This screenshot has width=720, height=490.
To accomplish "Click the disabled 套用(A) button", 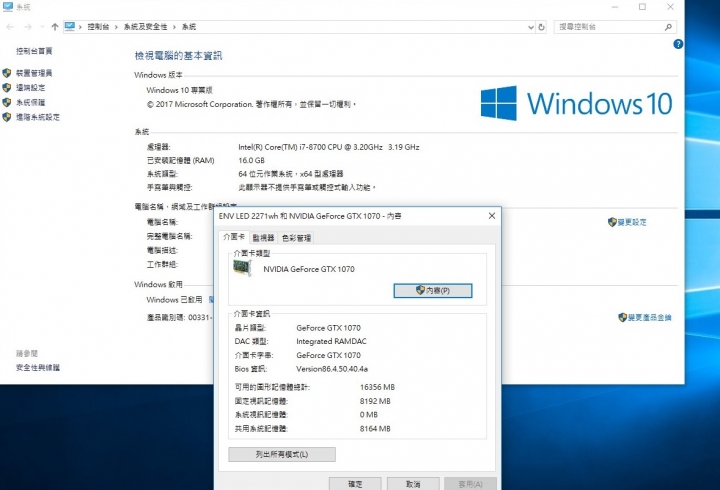I will click(x=470, y=484).
